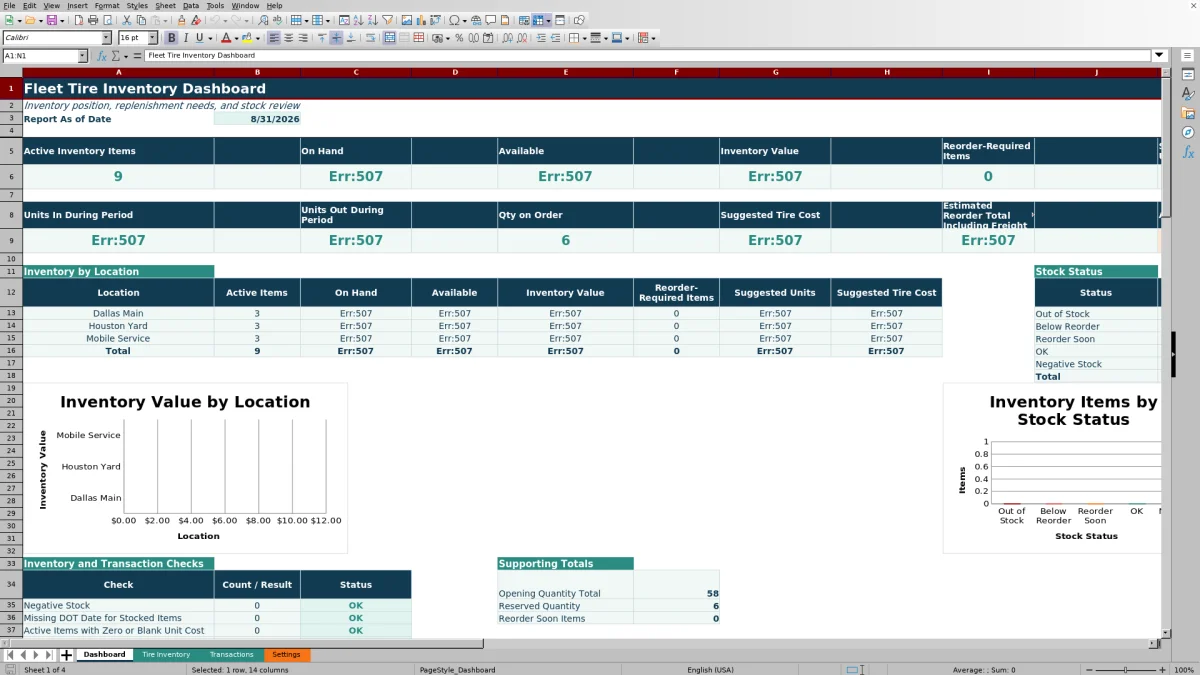Click the AutoFilter funnel icon
Image resolution: width=1200 pixels, height=675 pixels.
(x=387, y=20)
